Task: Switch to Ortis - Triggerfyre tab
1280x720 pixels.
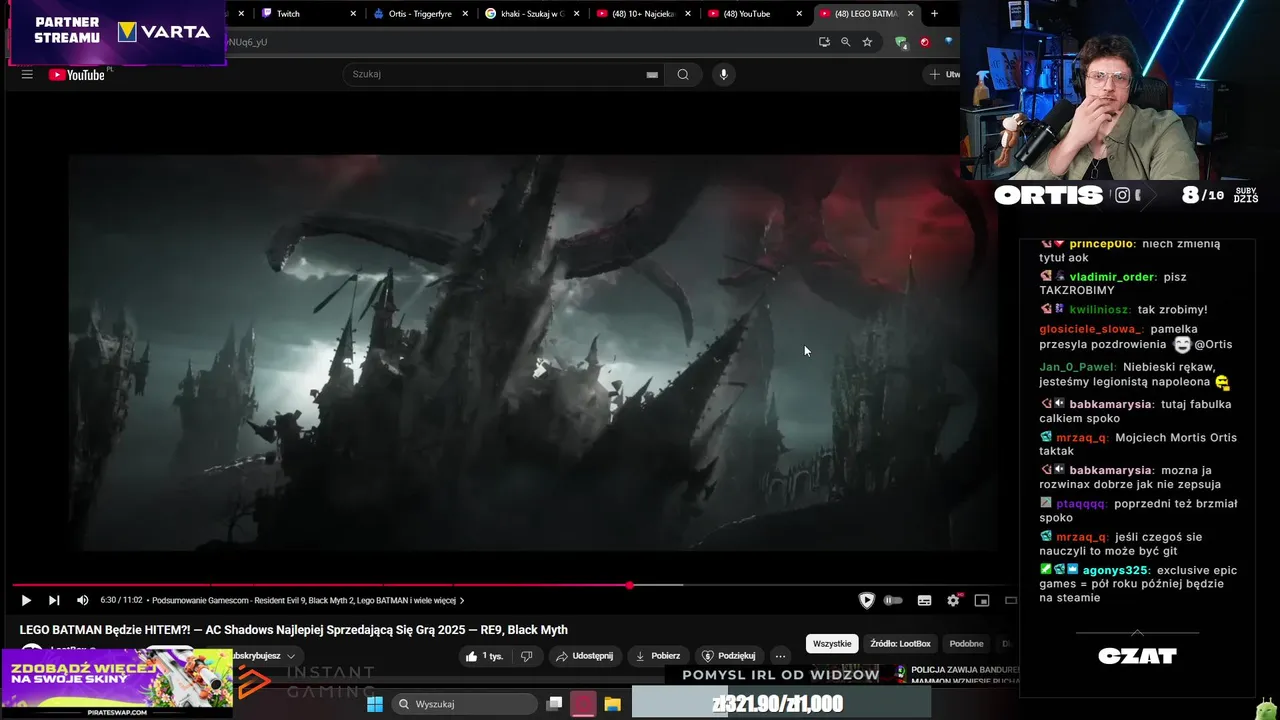Action: pyautogui.click(x=420, y=14)
